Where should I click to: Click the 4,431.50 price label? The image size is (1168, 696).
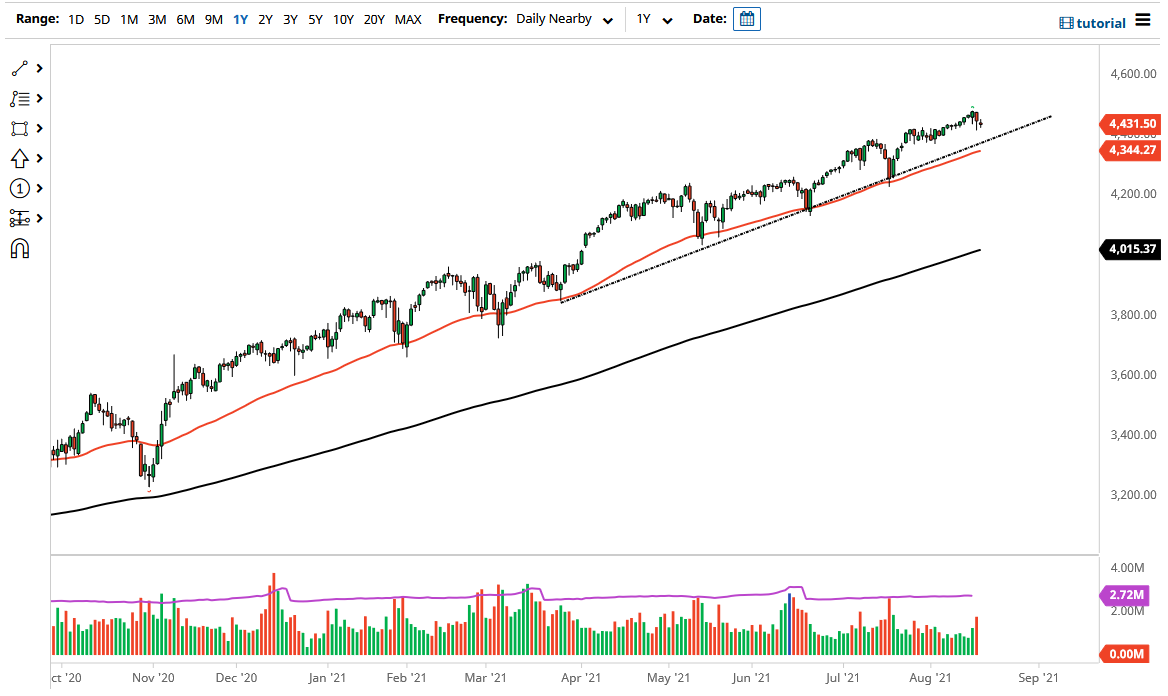(1131, 124)
